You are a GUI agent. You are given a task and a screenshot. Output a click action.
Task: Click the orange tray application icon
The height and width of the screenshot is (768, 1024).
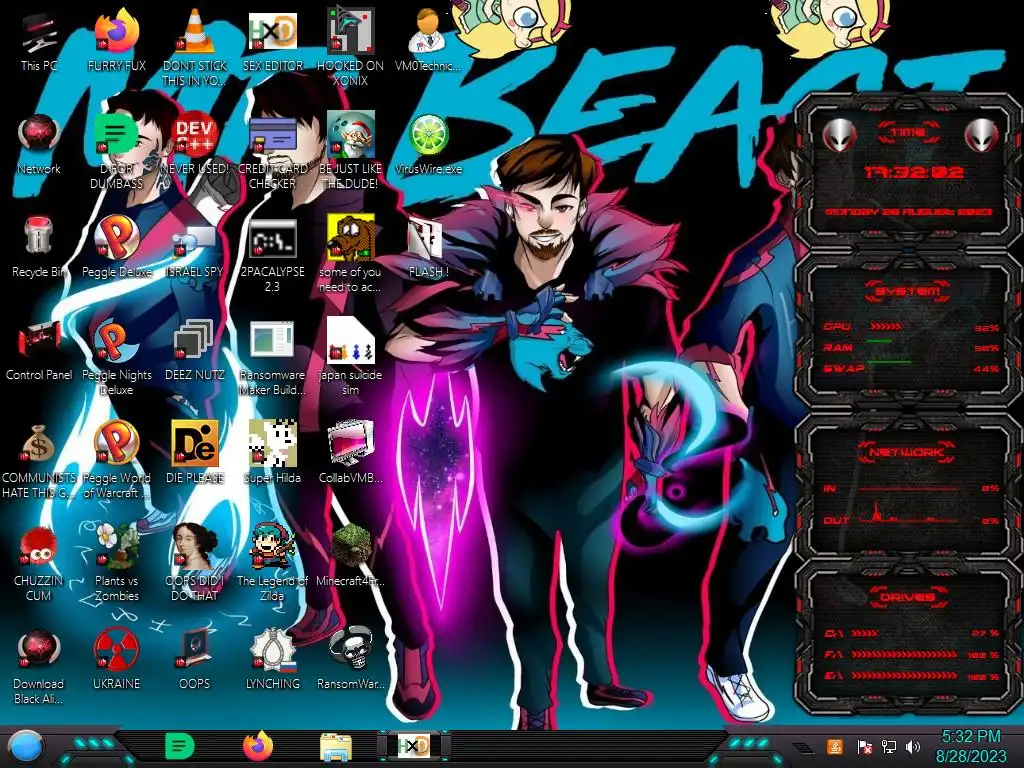(834, 746)
